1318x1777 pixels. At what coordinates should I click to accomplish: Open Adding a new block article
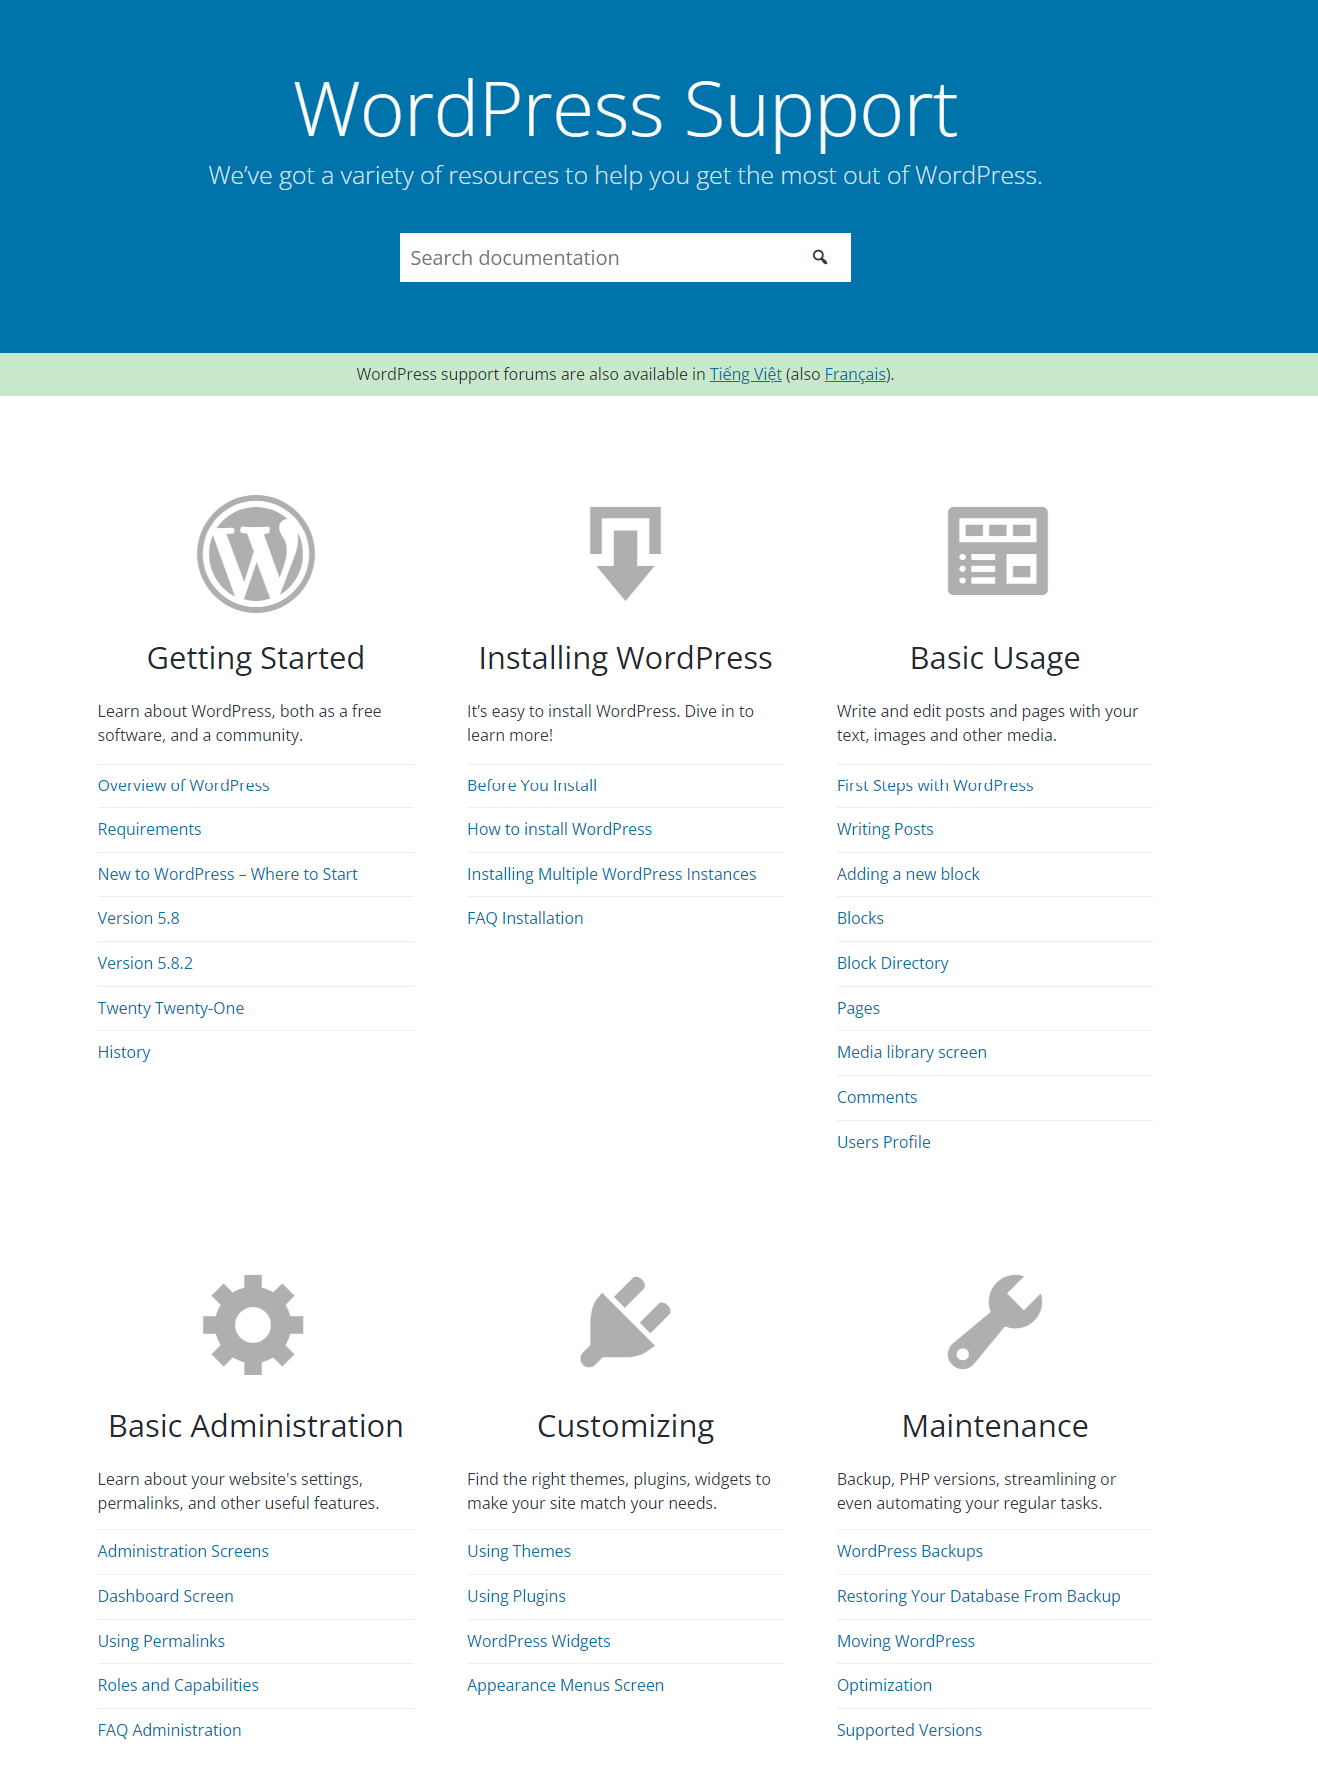coord(908,874)
